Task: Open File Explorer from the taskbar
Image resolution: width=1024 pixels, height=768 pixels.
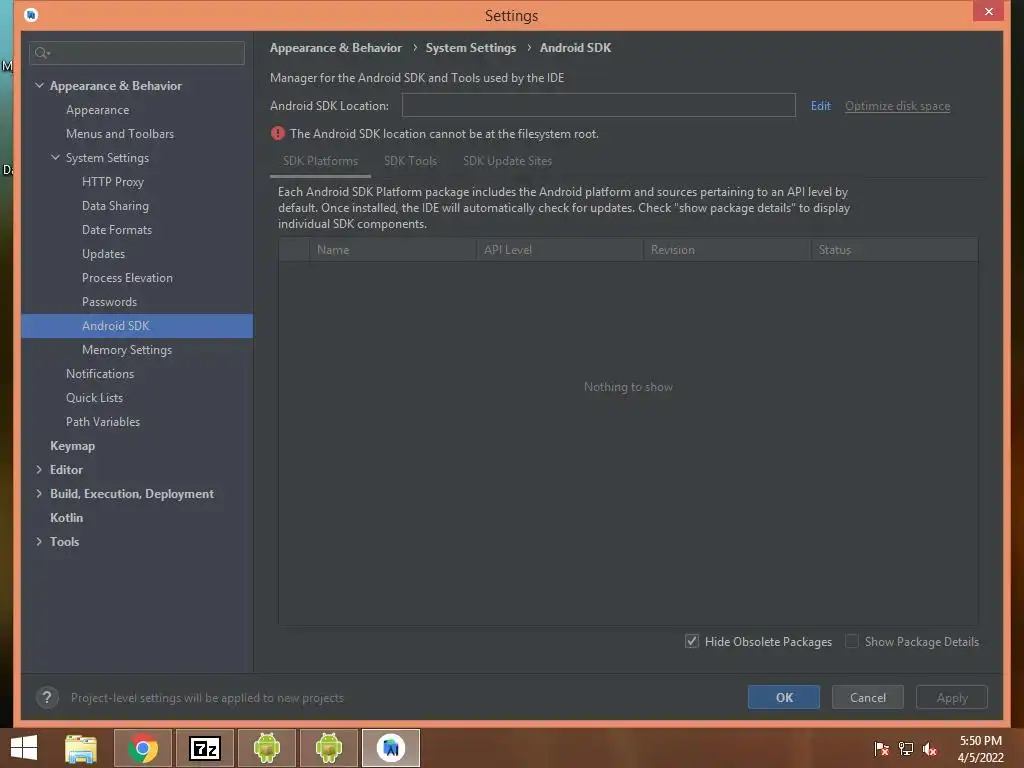Action: click(81, 748)
